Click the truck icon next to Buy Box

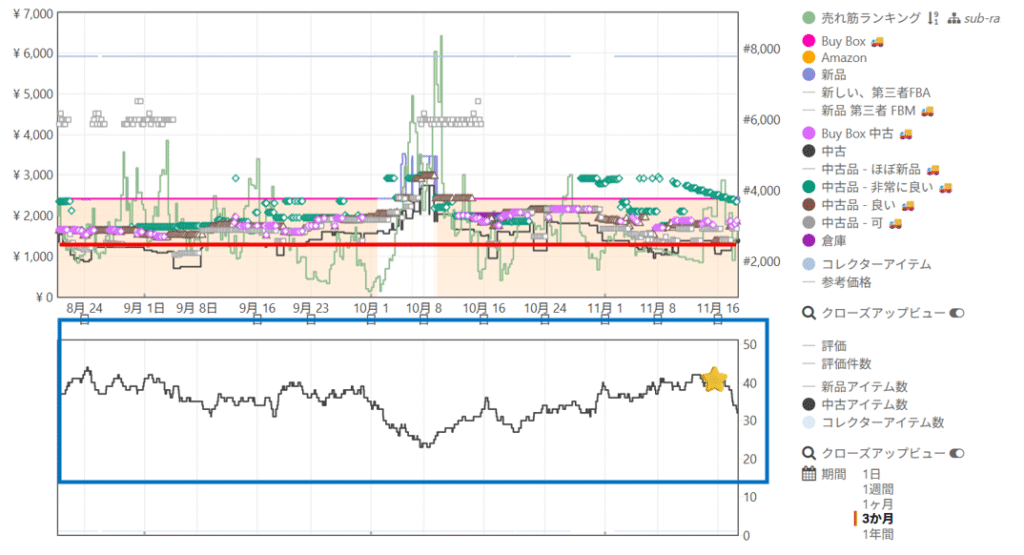click(x=878, y=42)
